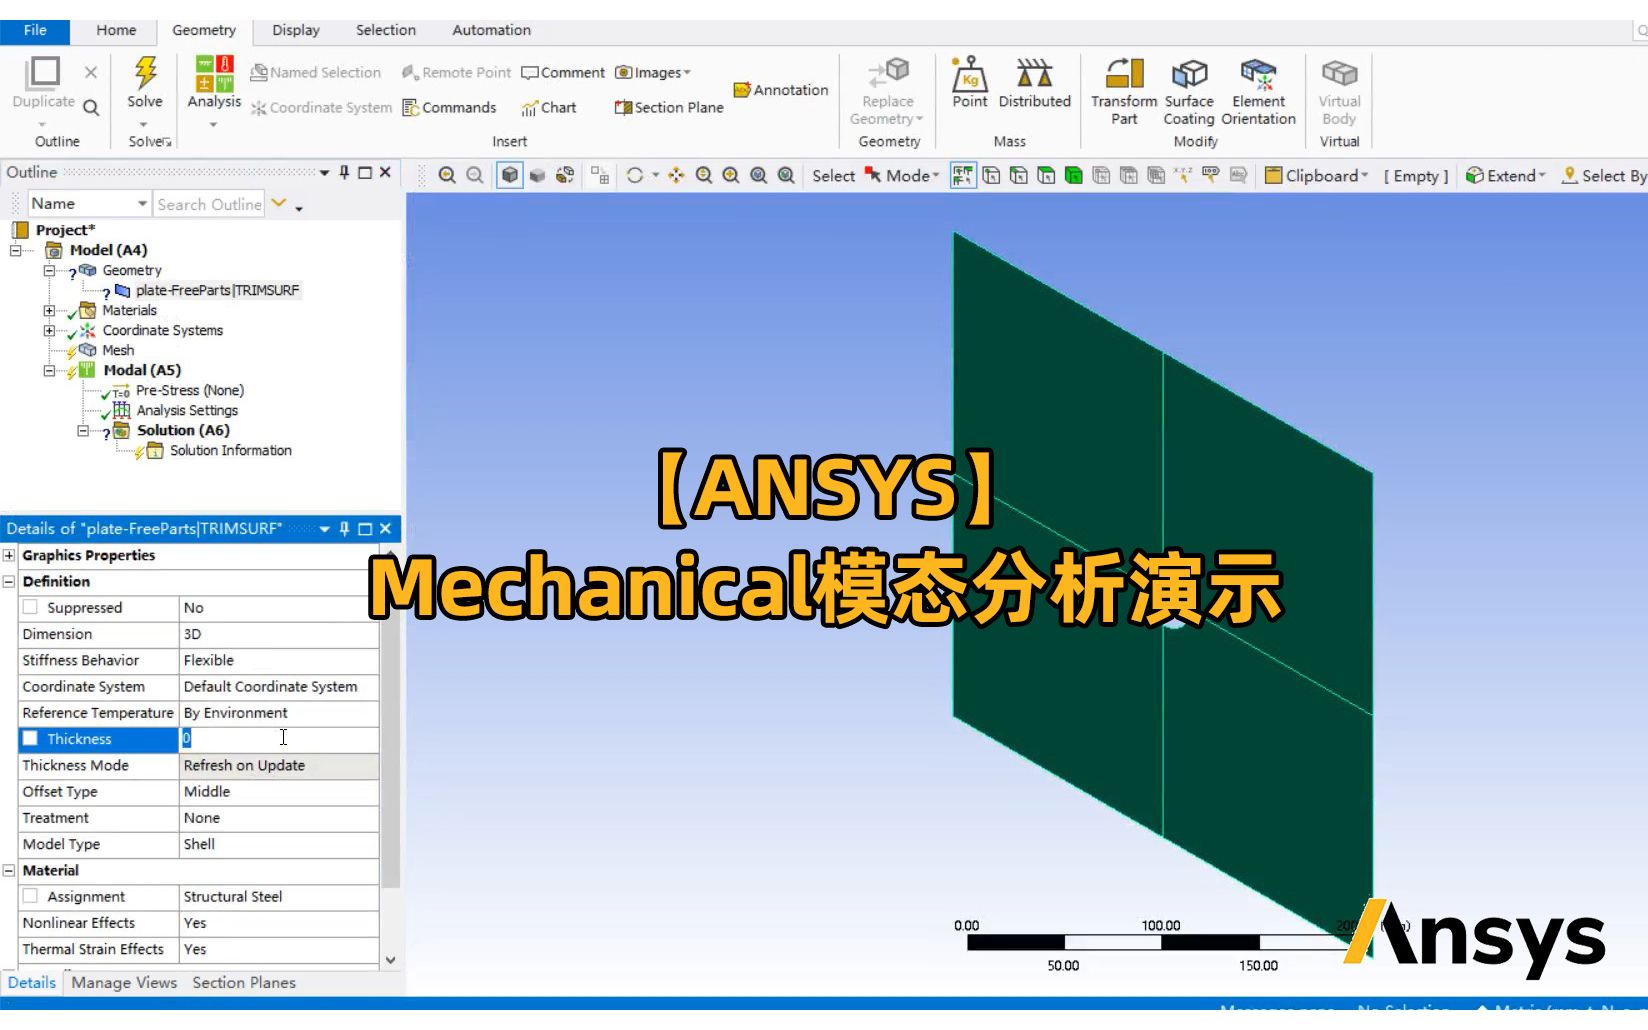Open the Analysis icon in ribbon
The width and height of the screenshot is (1648, 1030).
tap(214, 73)
